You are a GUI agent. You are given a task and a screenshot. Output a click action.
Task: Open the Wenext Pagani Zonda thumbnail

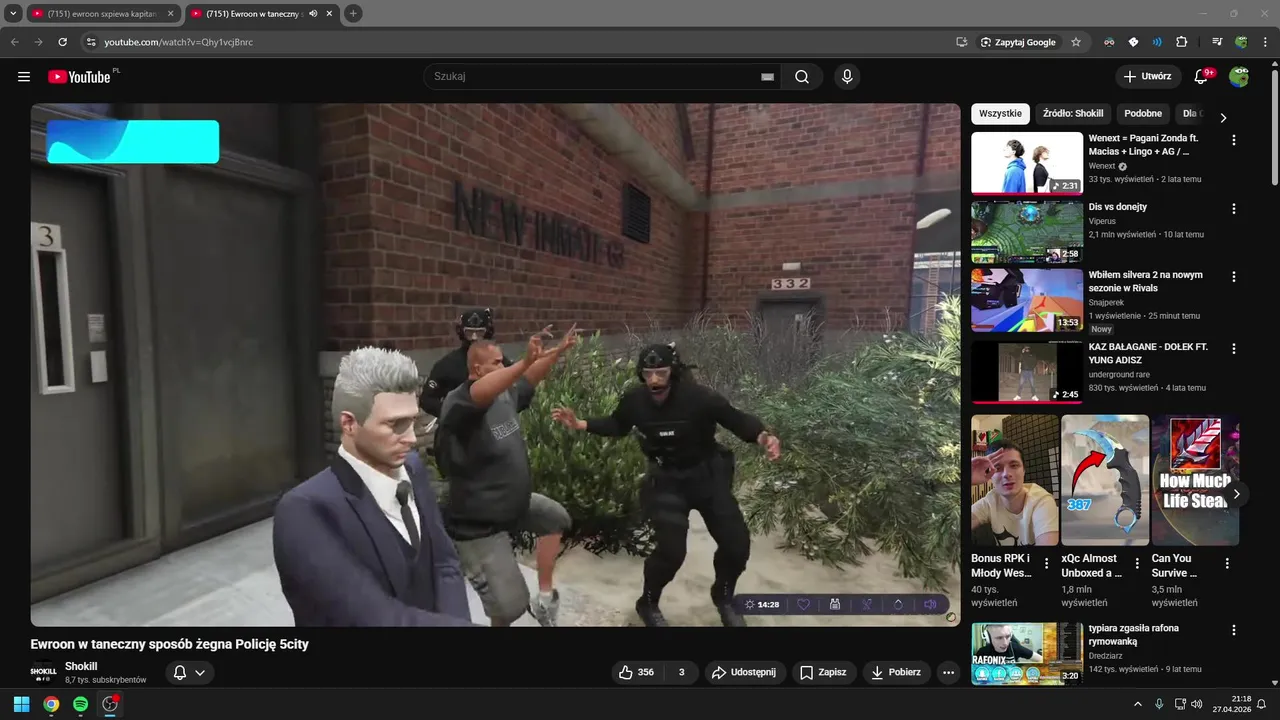1027,163
